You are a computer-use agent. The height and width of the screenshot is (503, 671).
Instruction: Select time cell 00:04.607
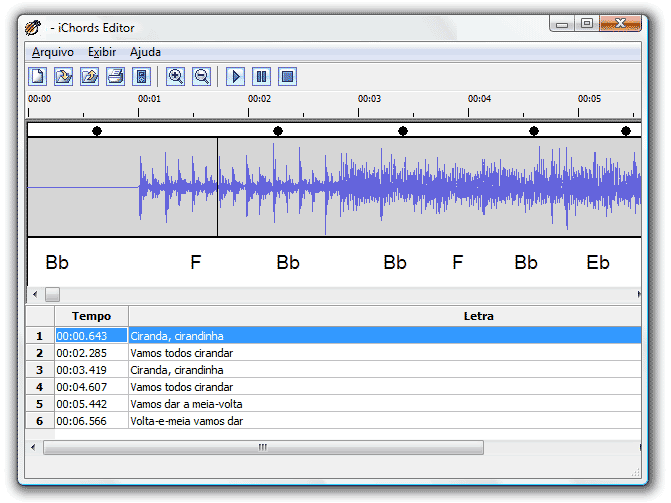click(x=91, y=387)
